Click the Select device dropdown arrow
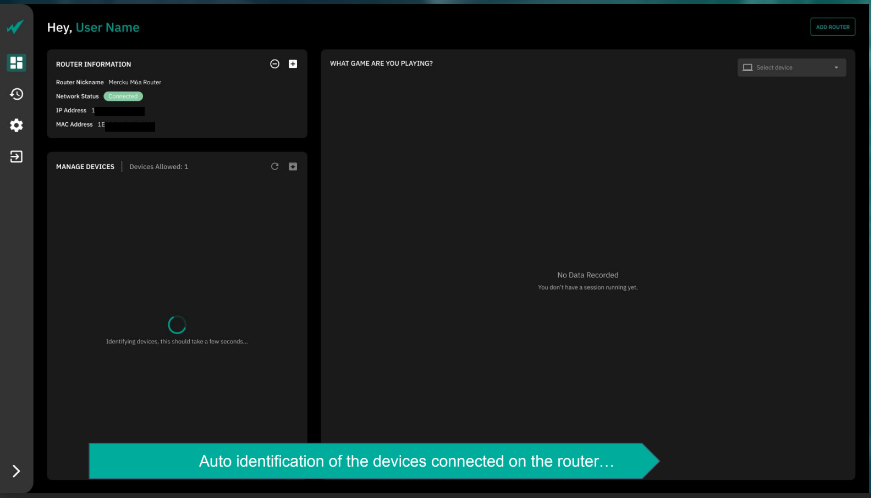 pyautogui.click(x=836, y=67)
